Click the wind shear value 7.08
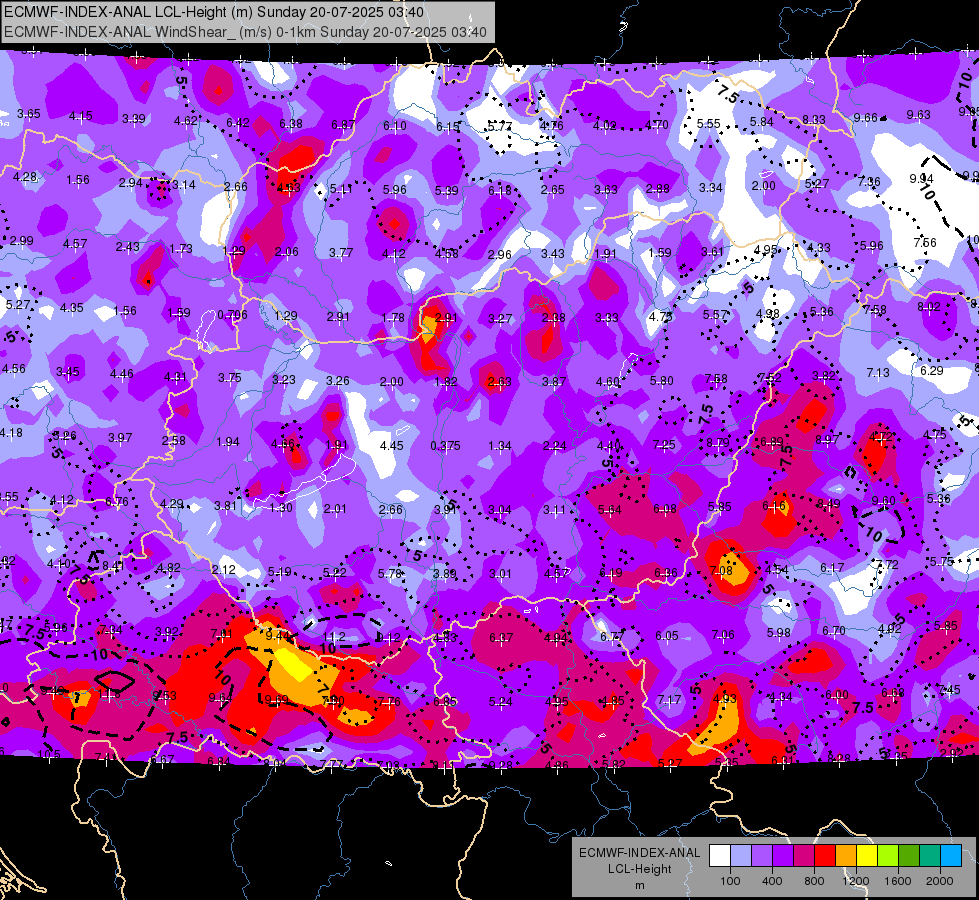This screenshot has height=900, width=979. [721, 570]
